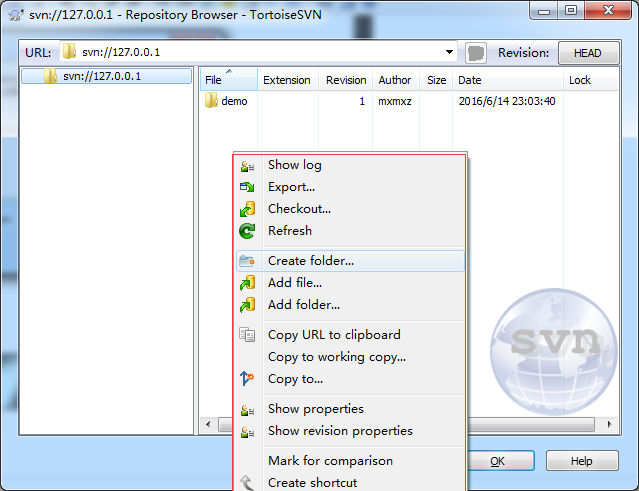Image resolution: width=639 pixels, height=491 pixels.
Task: Click the Show revision properties icon
Action: click(247, 432)
